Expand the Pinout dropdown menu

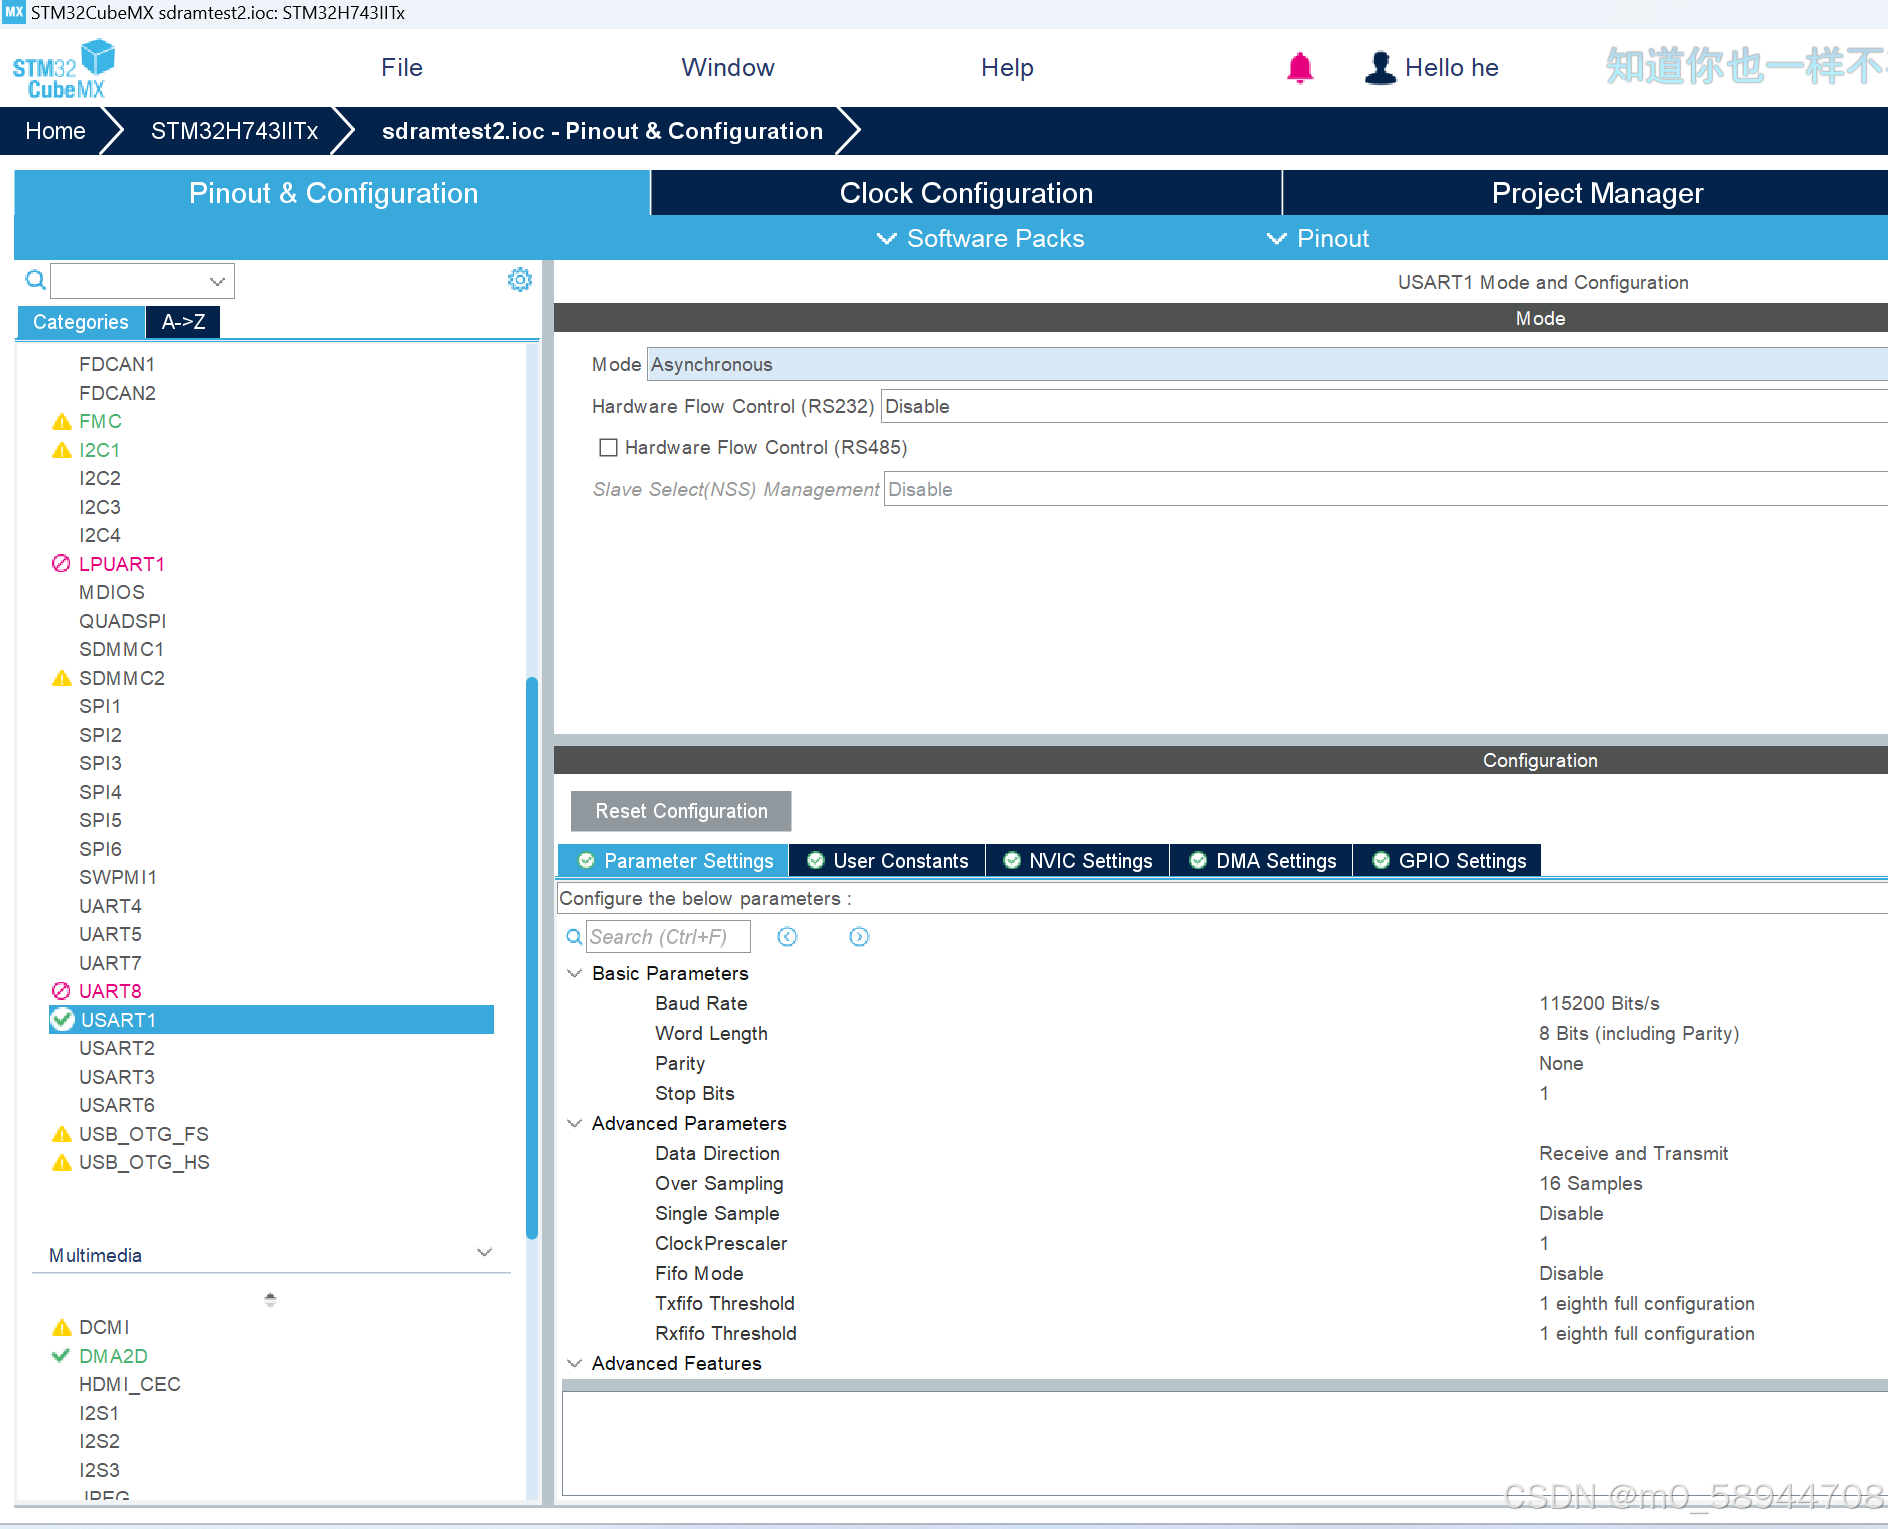pyautogui.click(x=1318, y=239)
